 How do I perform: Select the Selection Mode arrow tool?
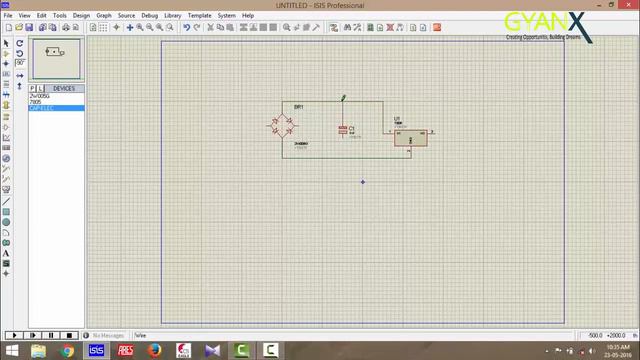[x=6, y=43]
